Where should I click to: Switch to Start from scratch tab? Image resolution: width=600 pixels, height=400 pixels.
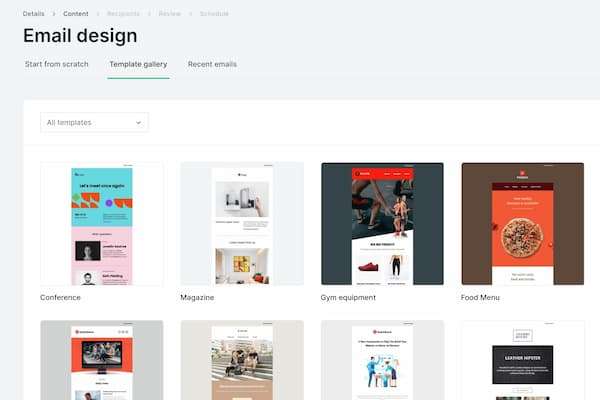pyautogui.click(x=57, y=64)
